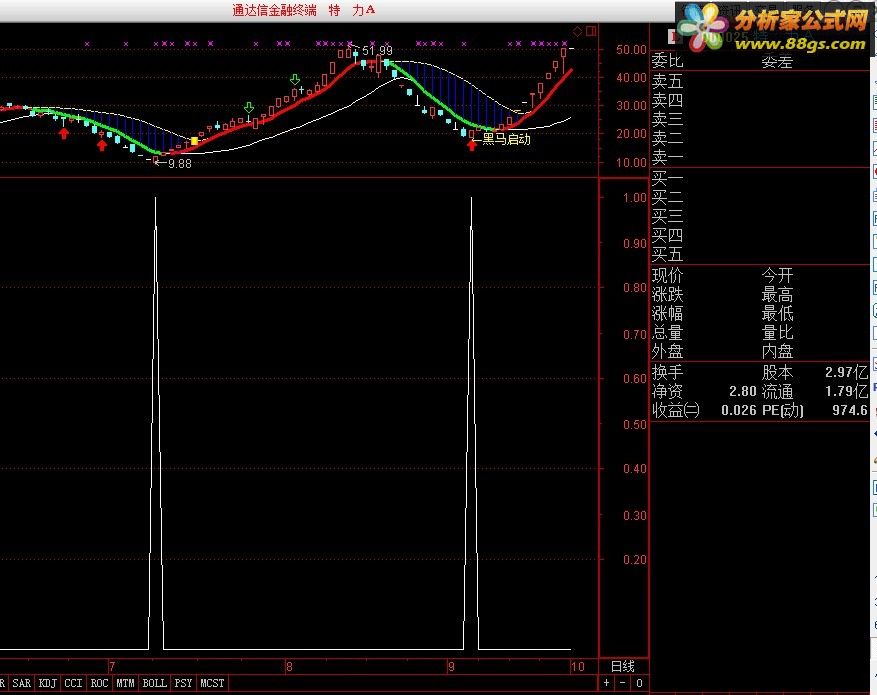Click the 卖三 order row
The height and width of the screenshot is (695, 877).
[x=760, y=119]
